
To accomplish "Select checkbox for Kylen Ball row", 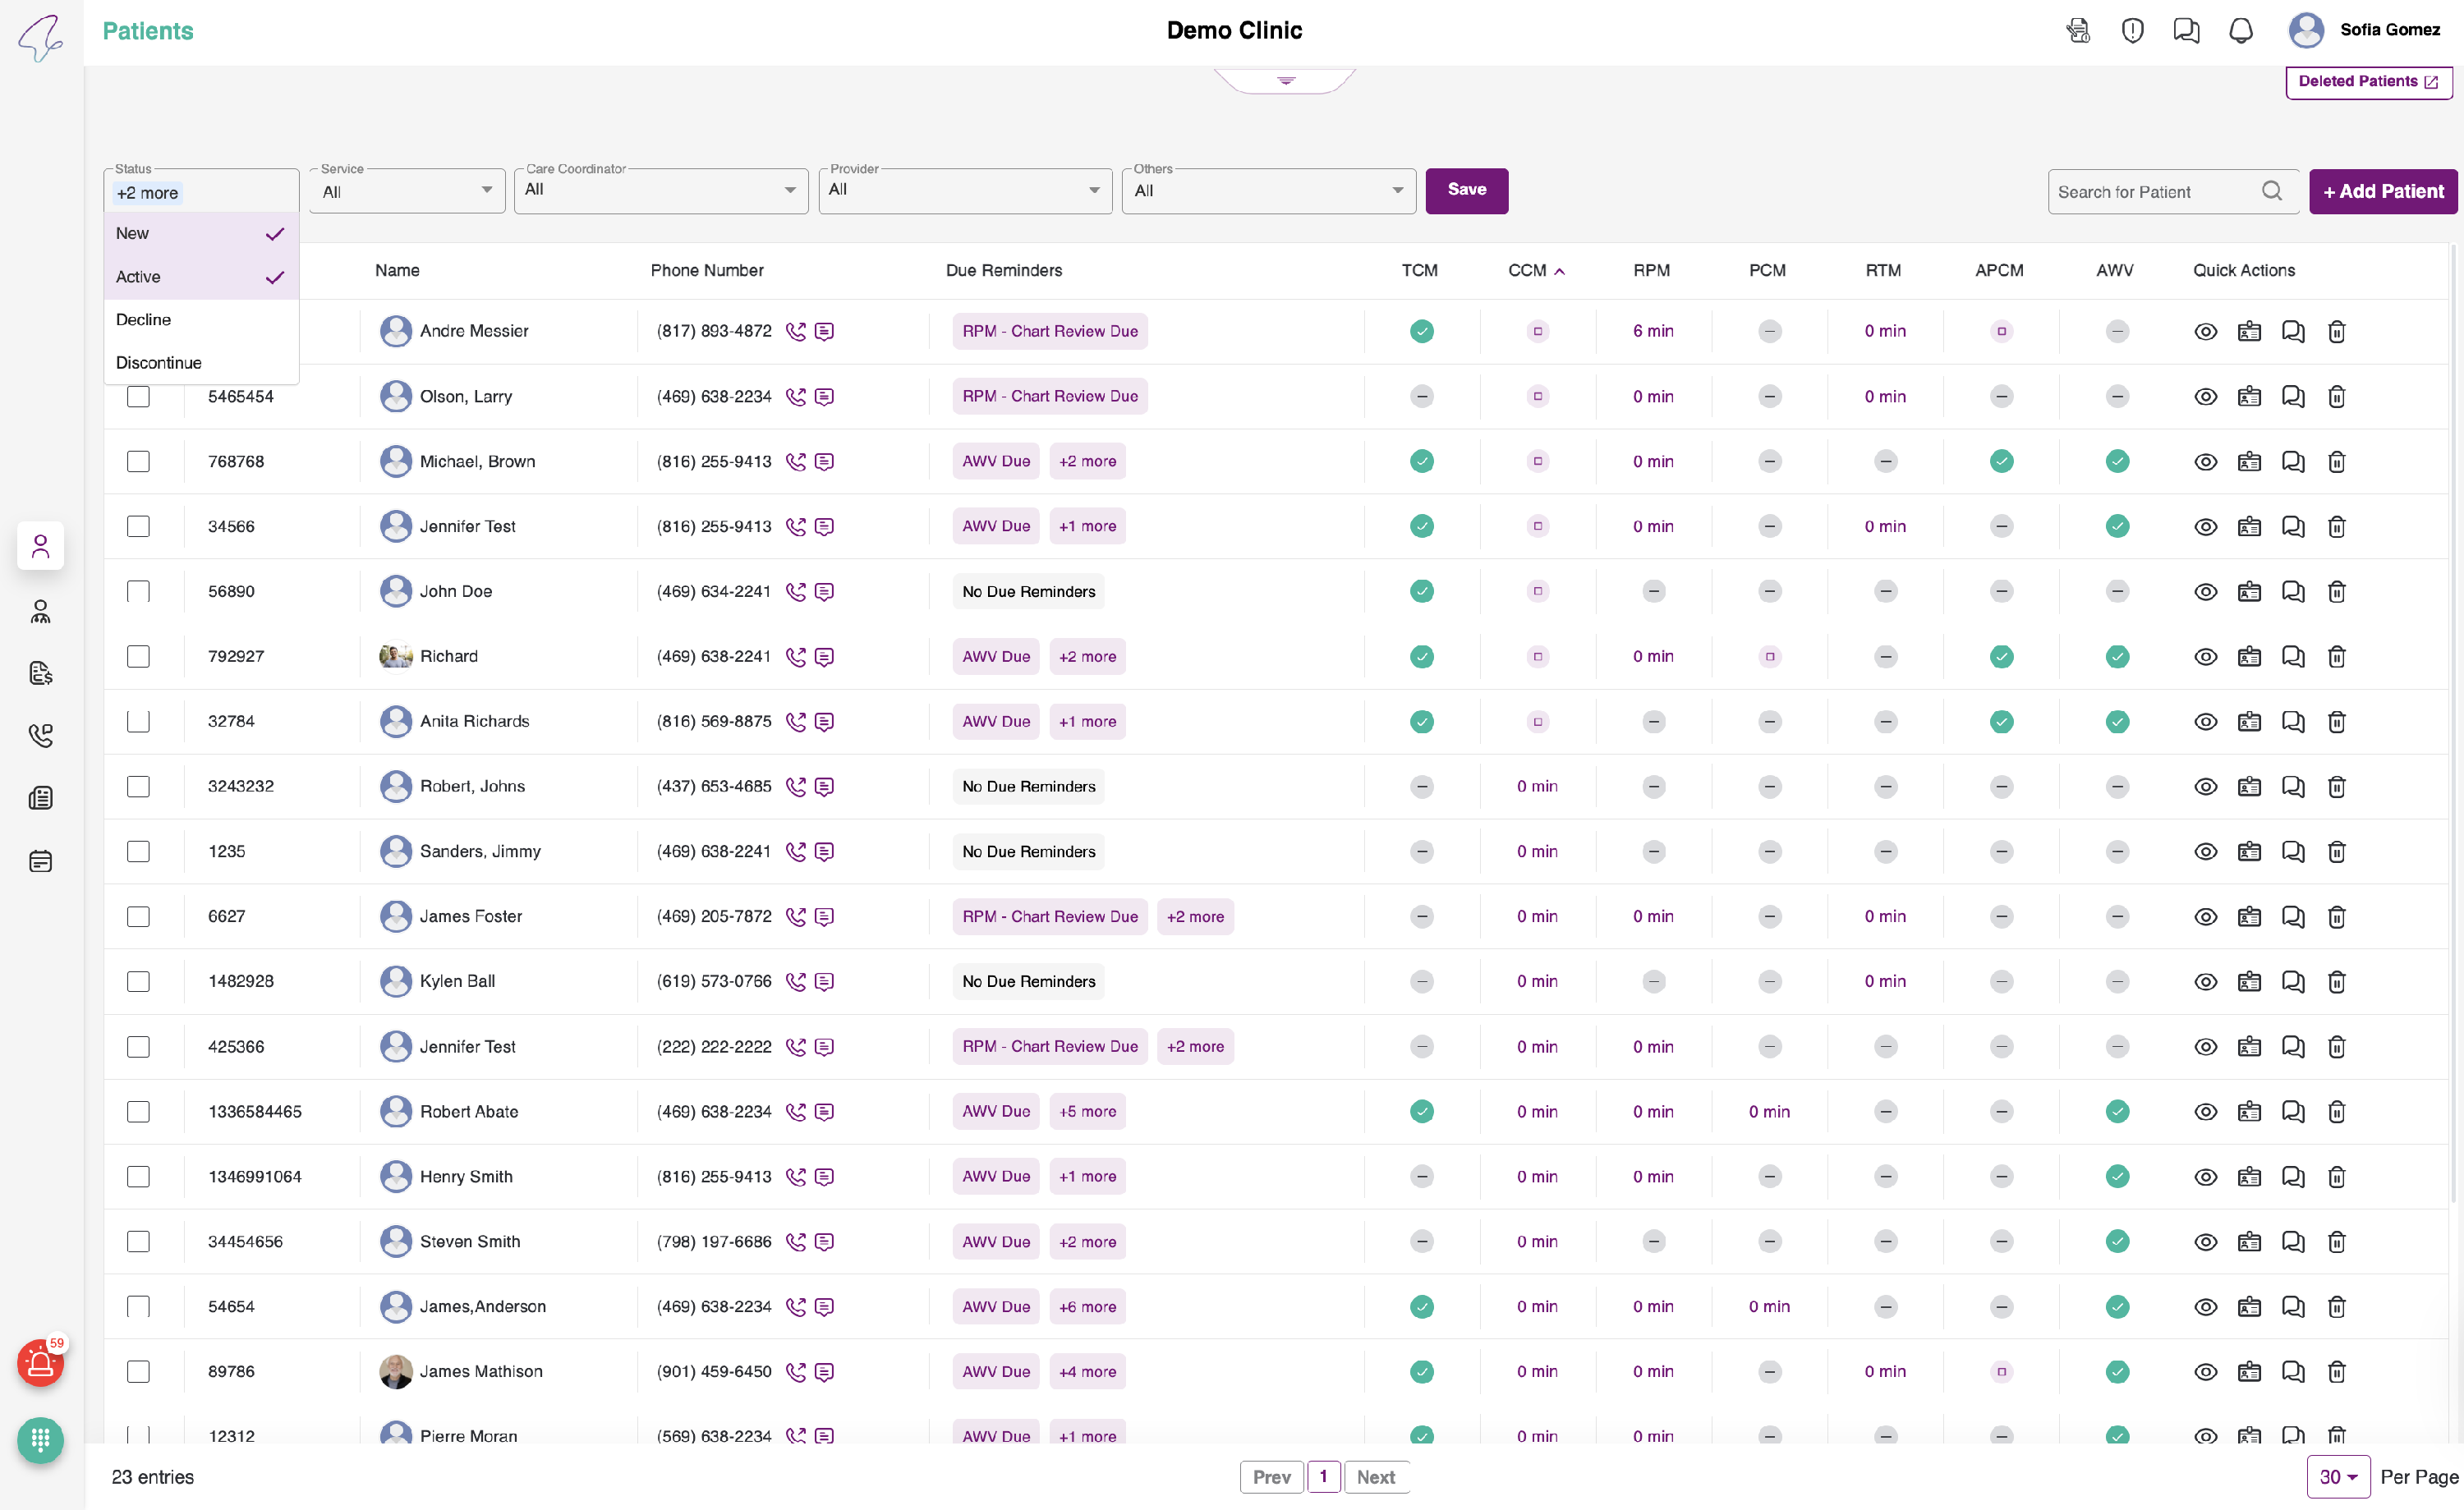I will (138, 982).
